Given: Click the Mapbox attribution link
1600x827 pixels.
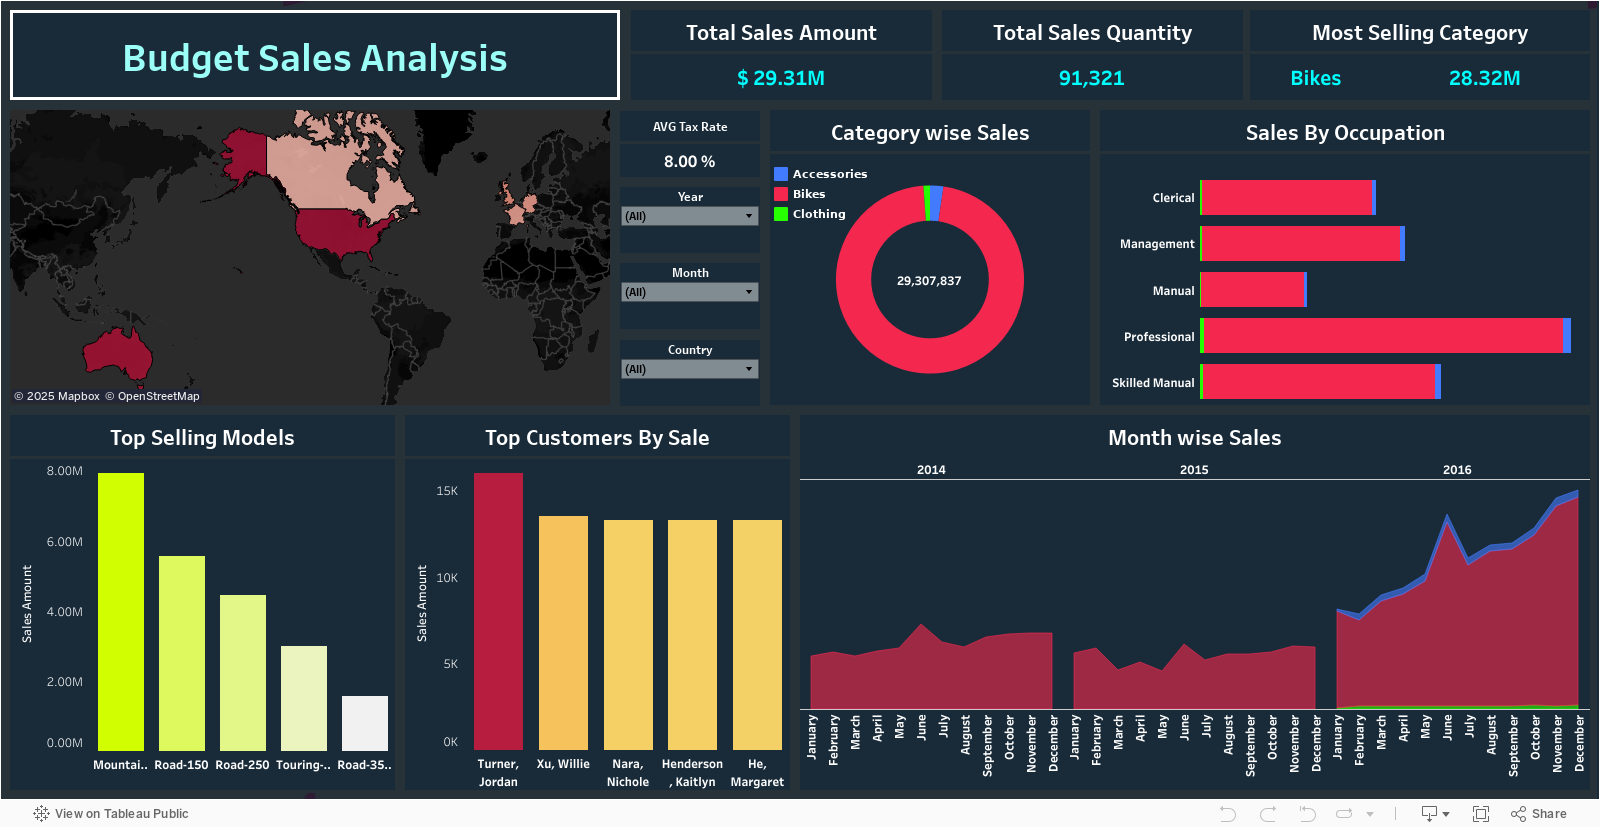Looking at the screenshot, I should click(x=57, y=396).
